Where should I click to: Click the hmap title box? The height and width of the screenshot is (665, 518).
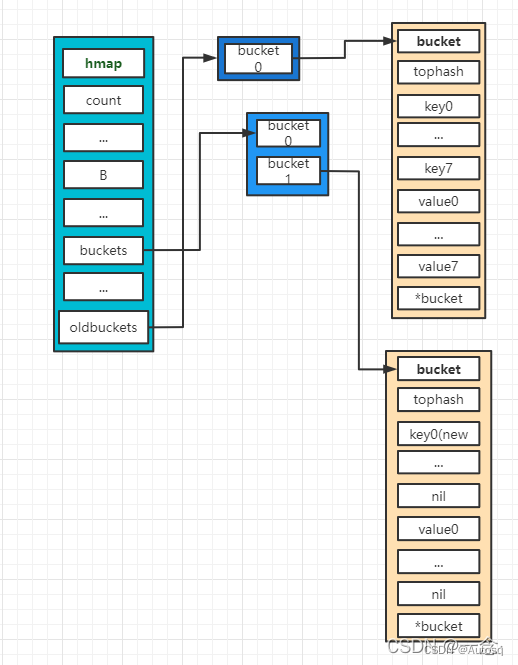[104, 63]
